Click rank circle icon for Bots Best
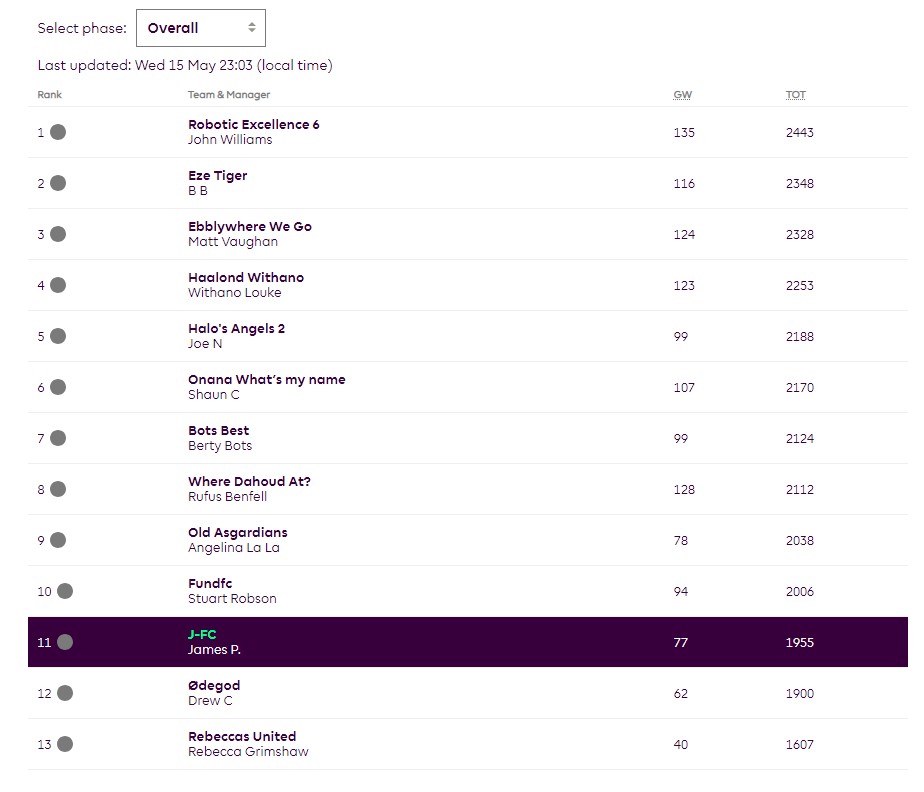Screen dimensions: 924x792 (x=58, y=438)
